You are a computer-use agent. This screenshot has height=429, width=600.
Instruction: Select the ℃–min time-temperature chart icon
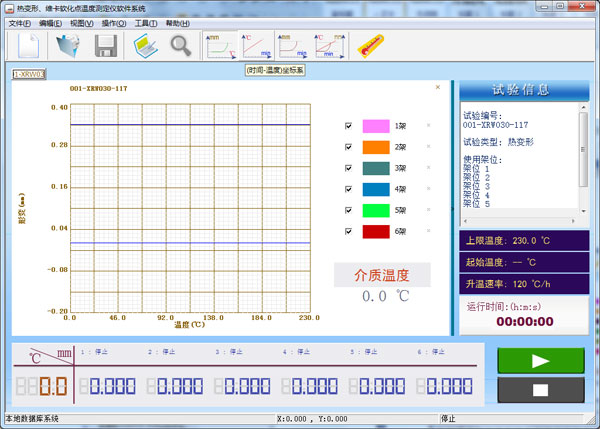255,45
